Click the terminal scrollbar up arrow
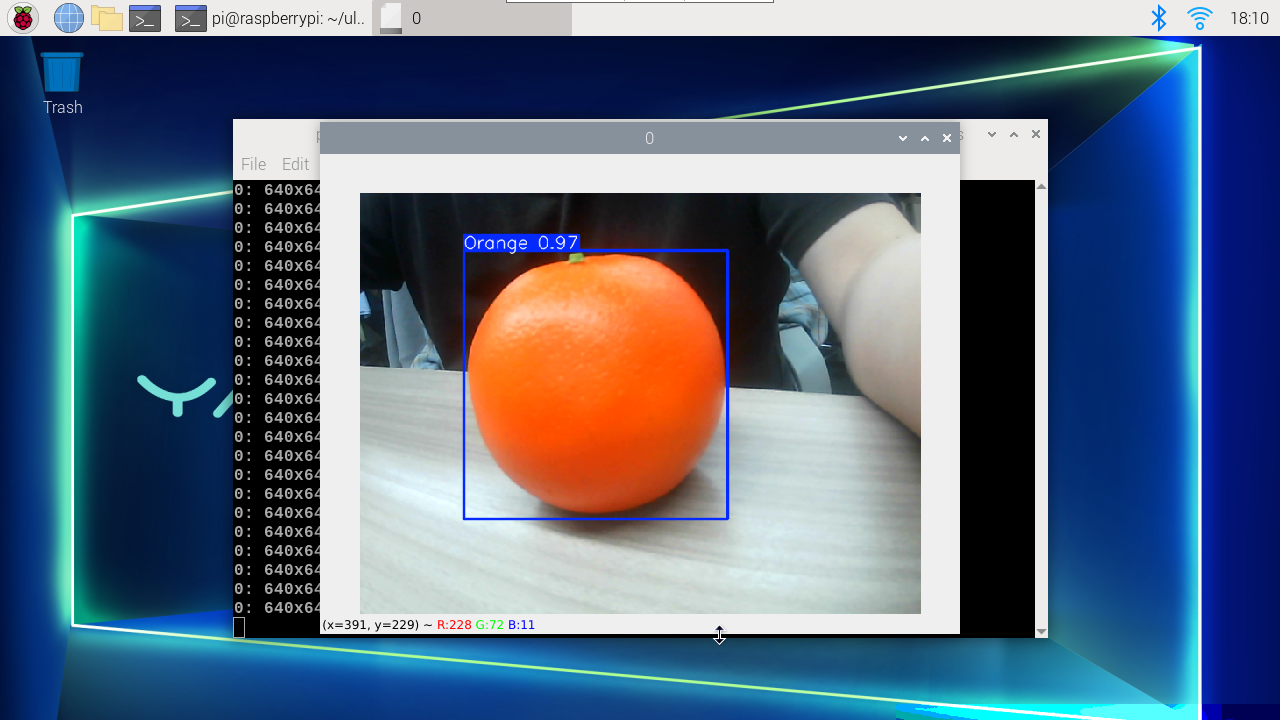Viewport: 1280px width, 720px height. pyautogui.click(x=1041, y=187)
